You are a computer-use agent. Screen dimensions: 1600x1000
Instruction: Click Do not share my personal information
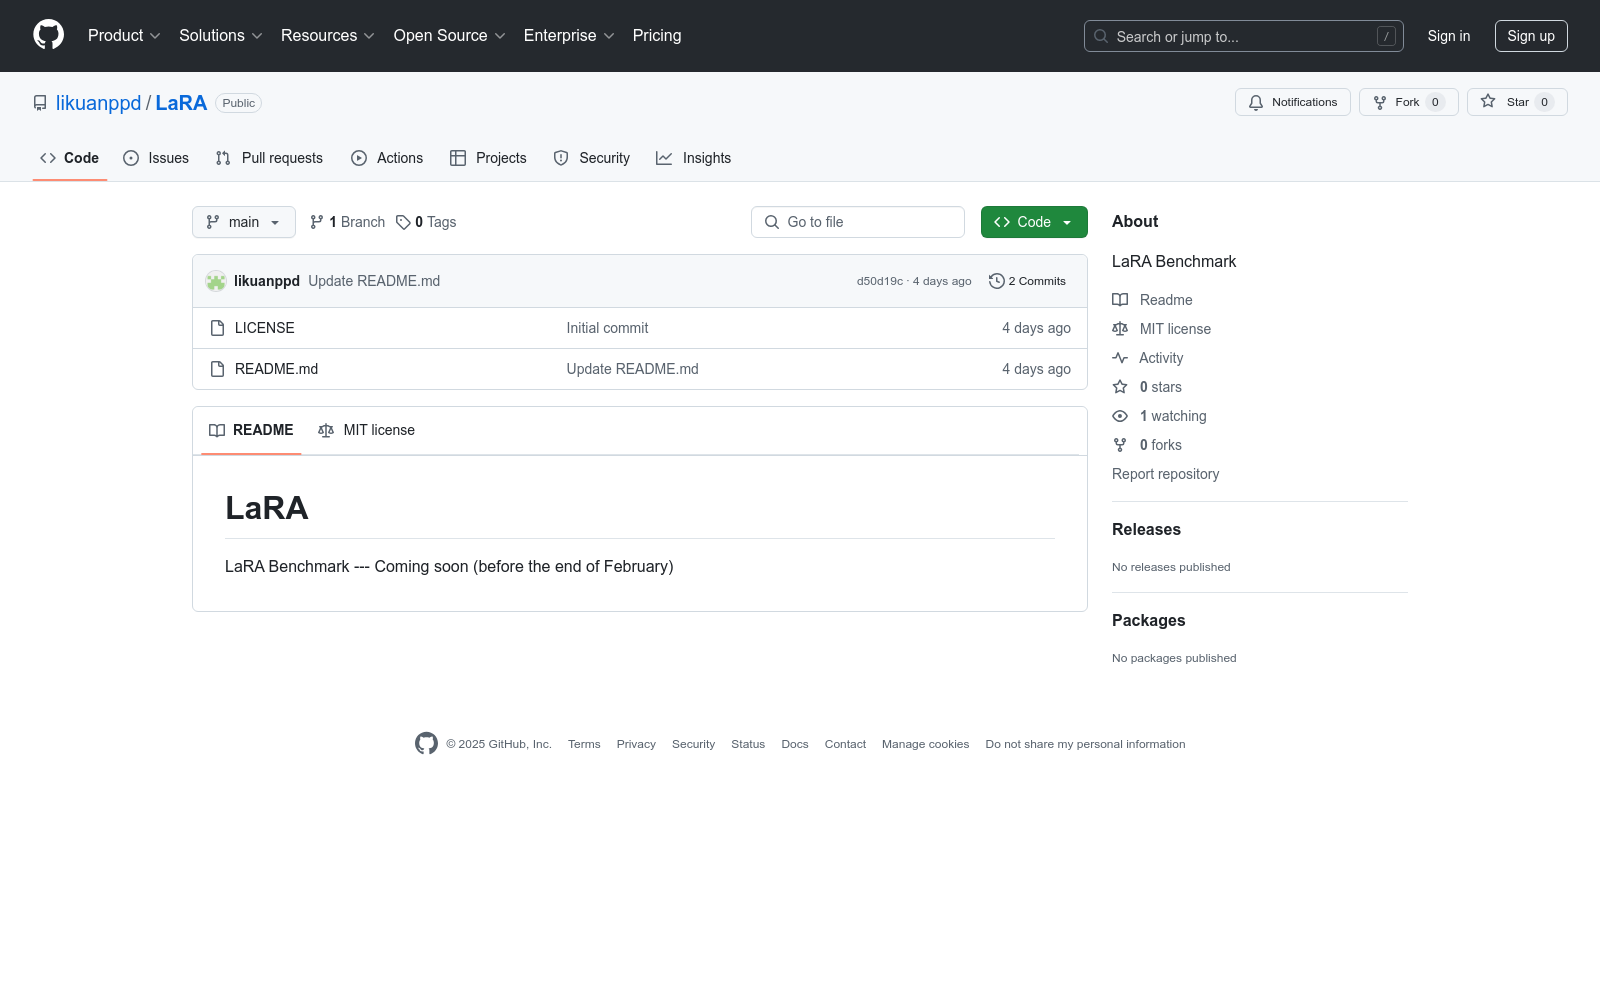1085,744
